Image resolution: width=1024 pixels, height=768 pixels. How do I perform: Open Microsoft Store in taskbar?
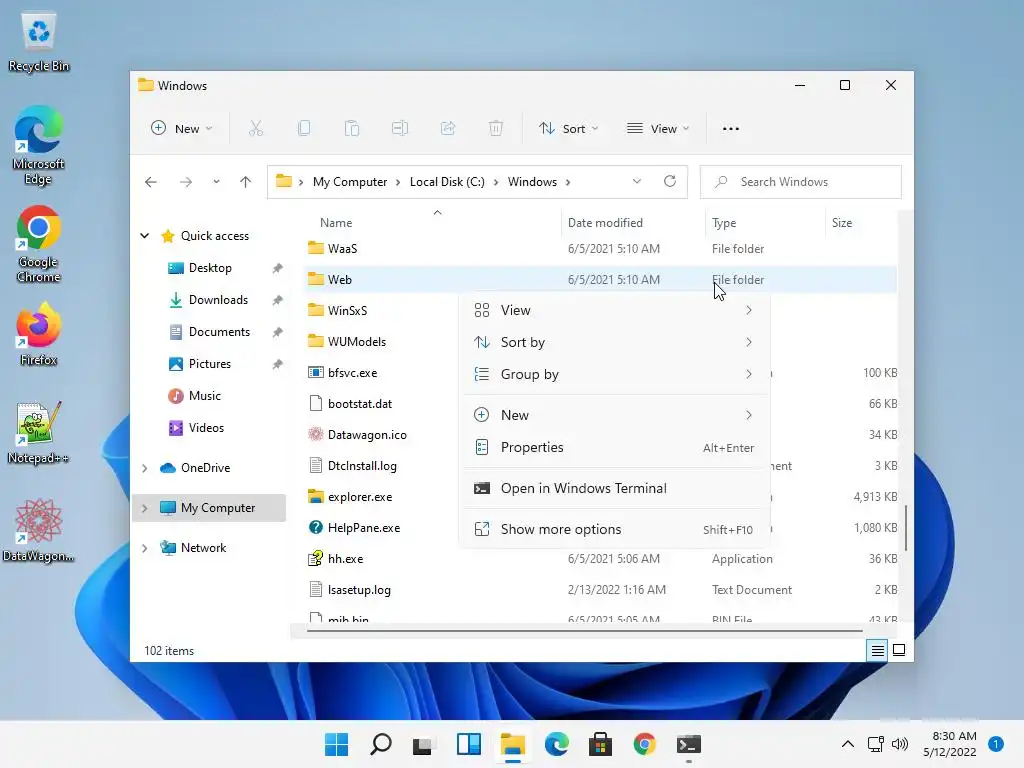(600, 744)
